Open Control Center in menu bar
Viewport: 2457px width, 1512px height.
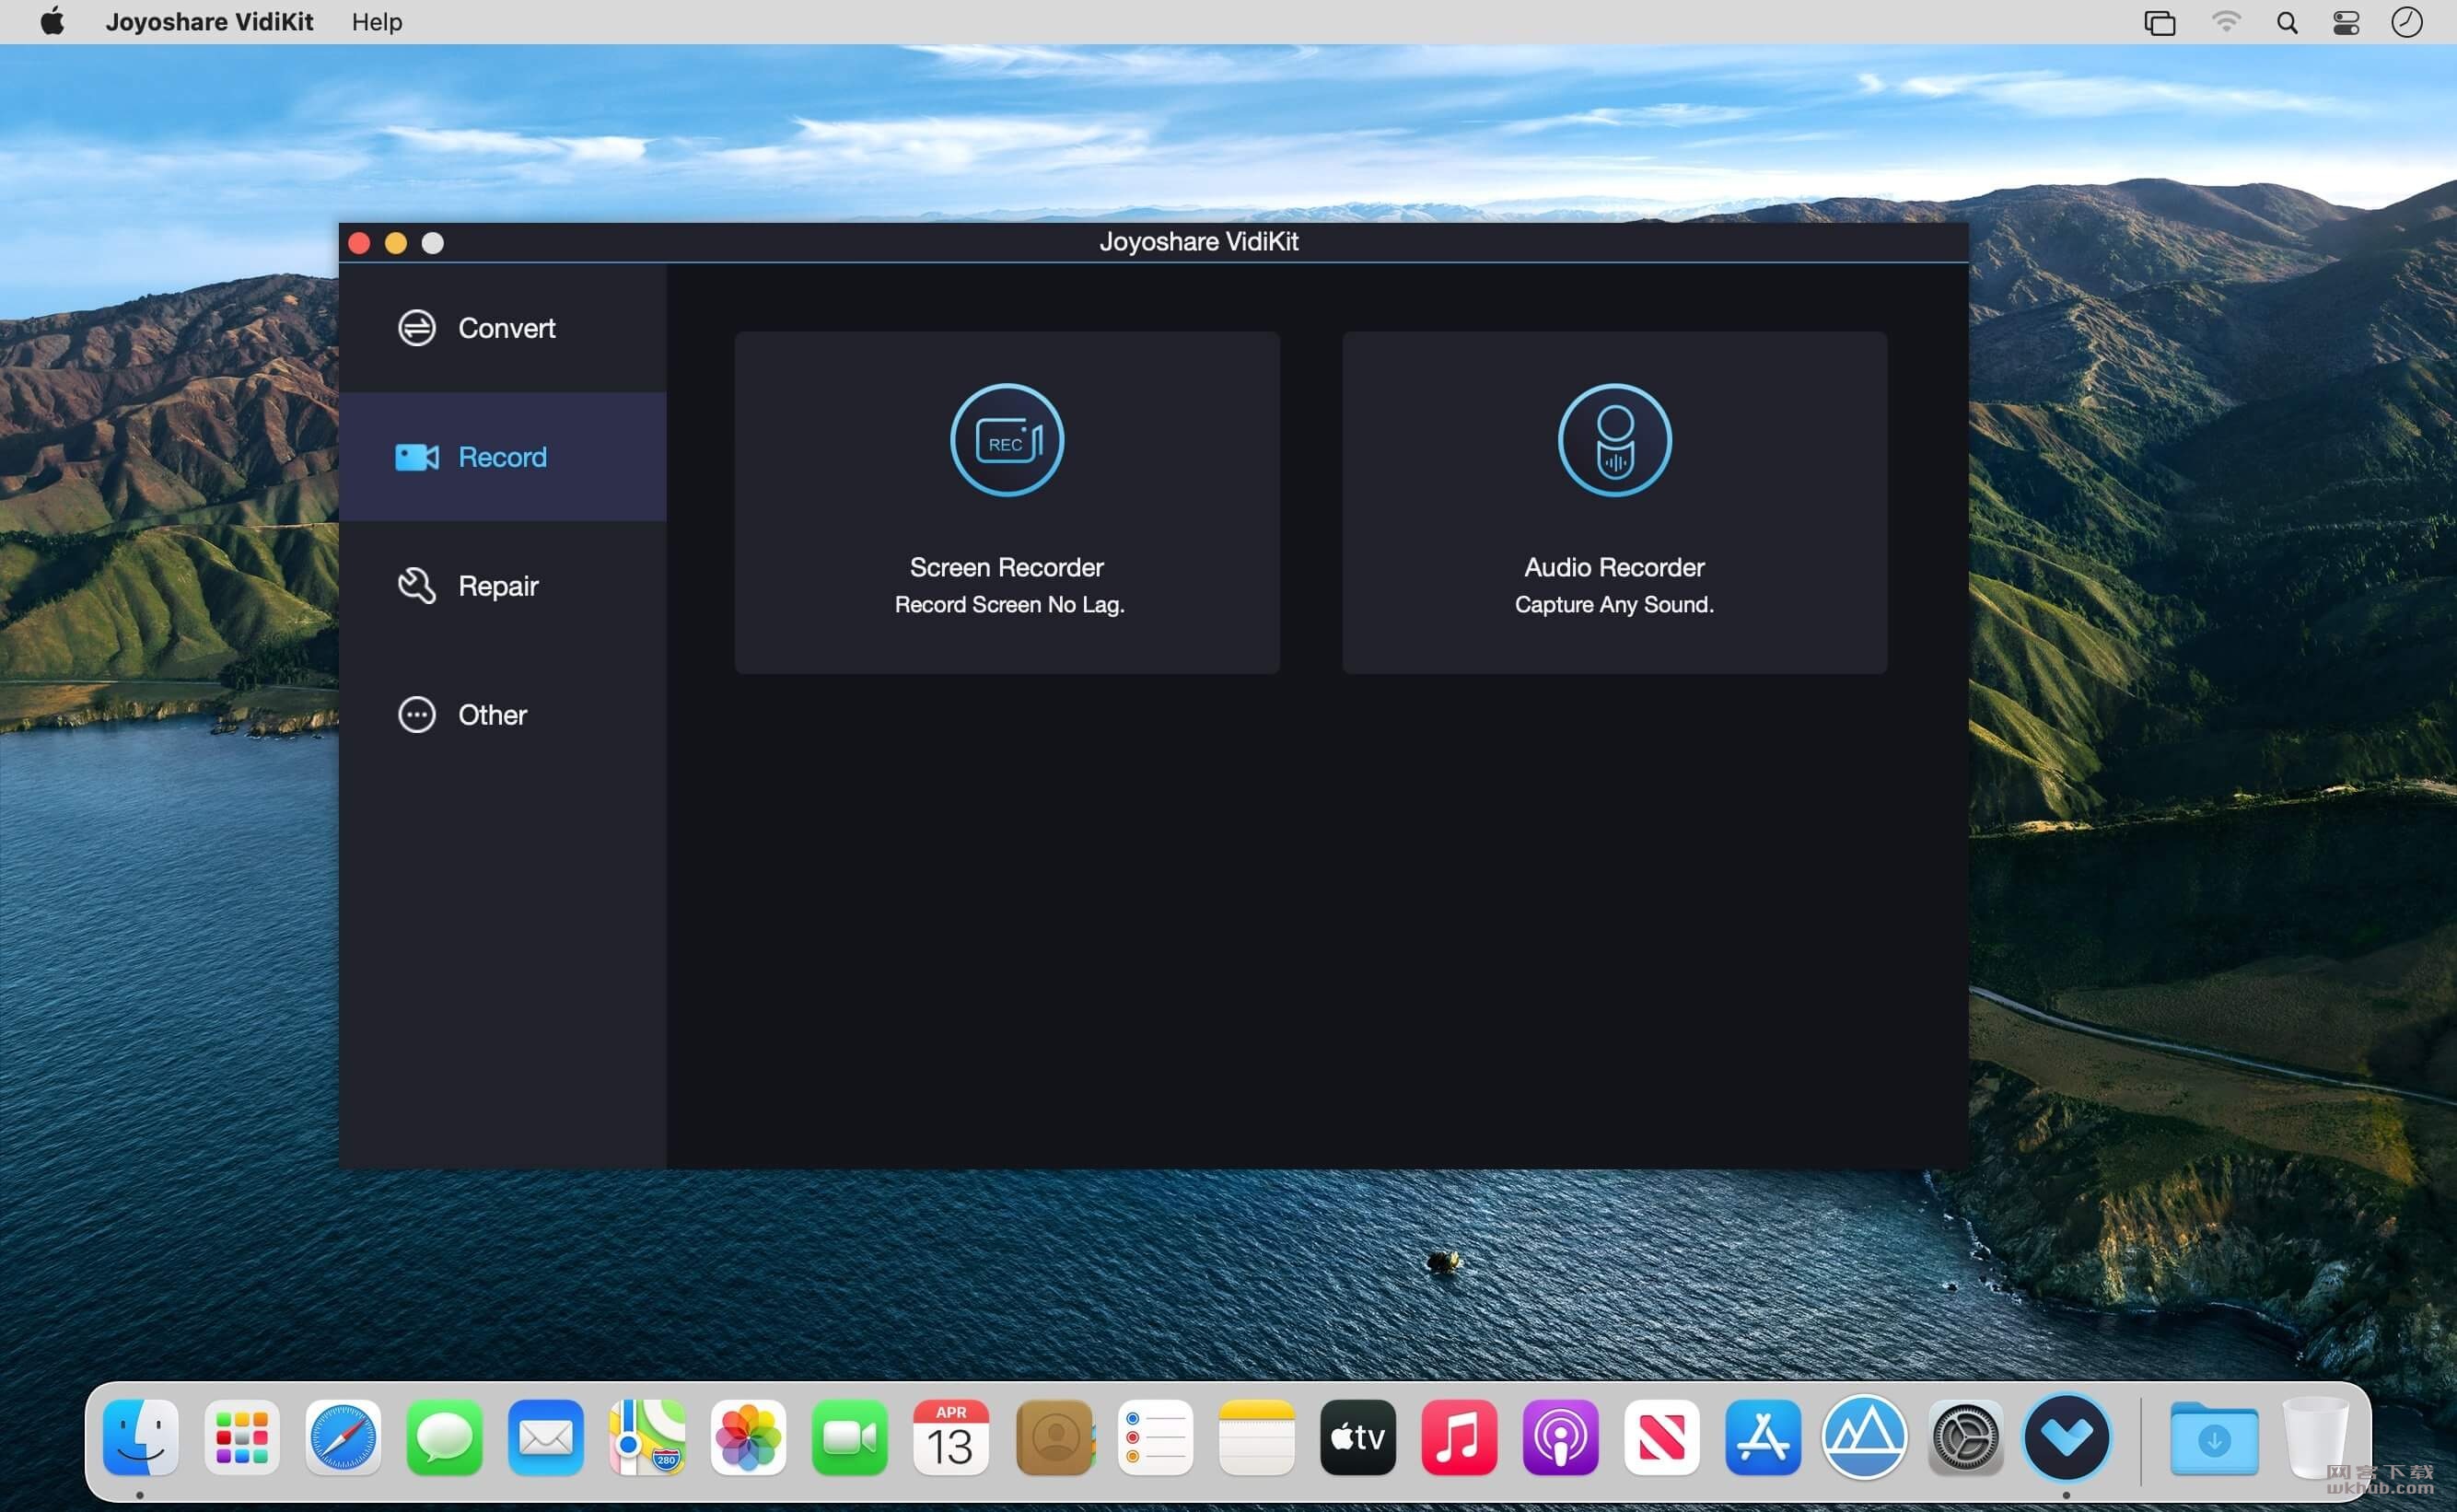coord(2346,22)
